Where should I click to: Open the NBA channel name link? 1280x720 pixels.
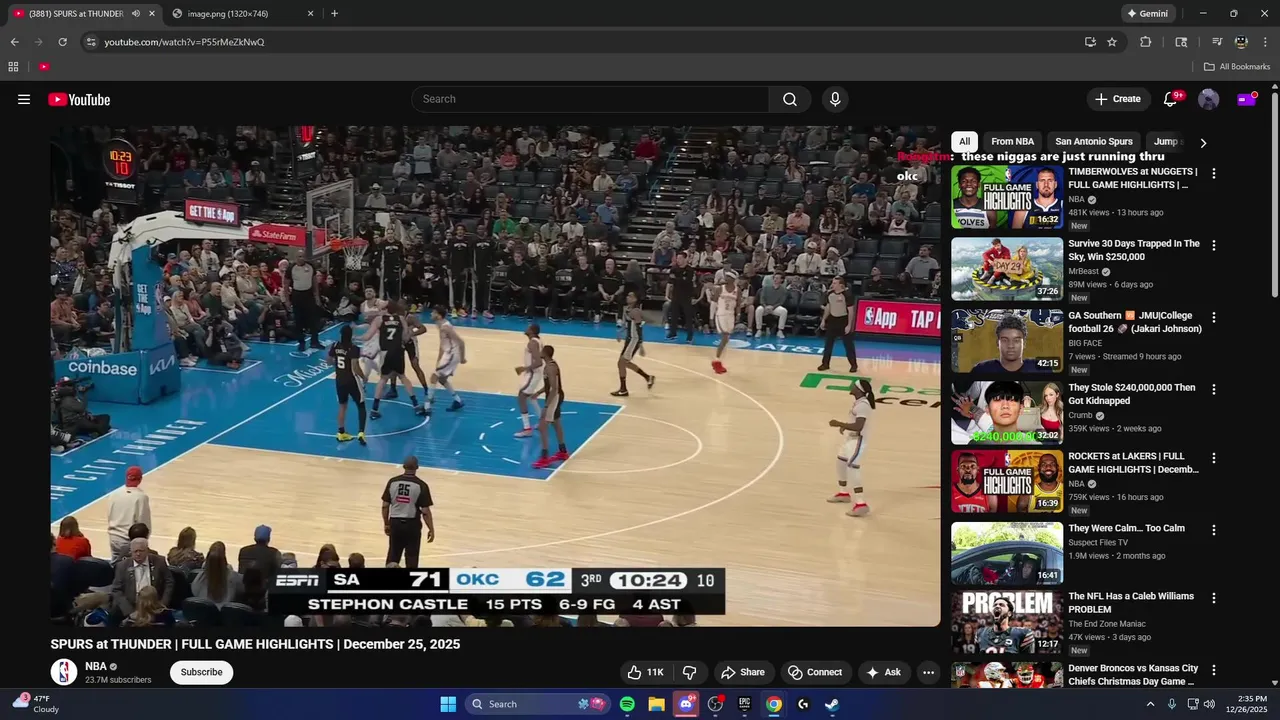tap(95, 666)
